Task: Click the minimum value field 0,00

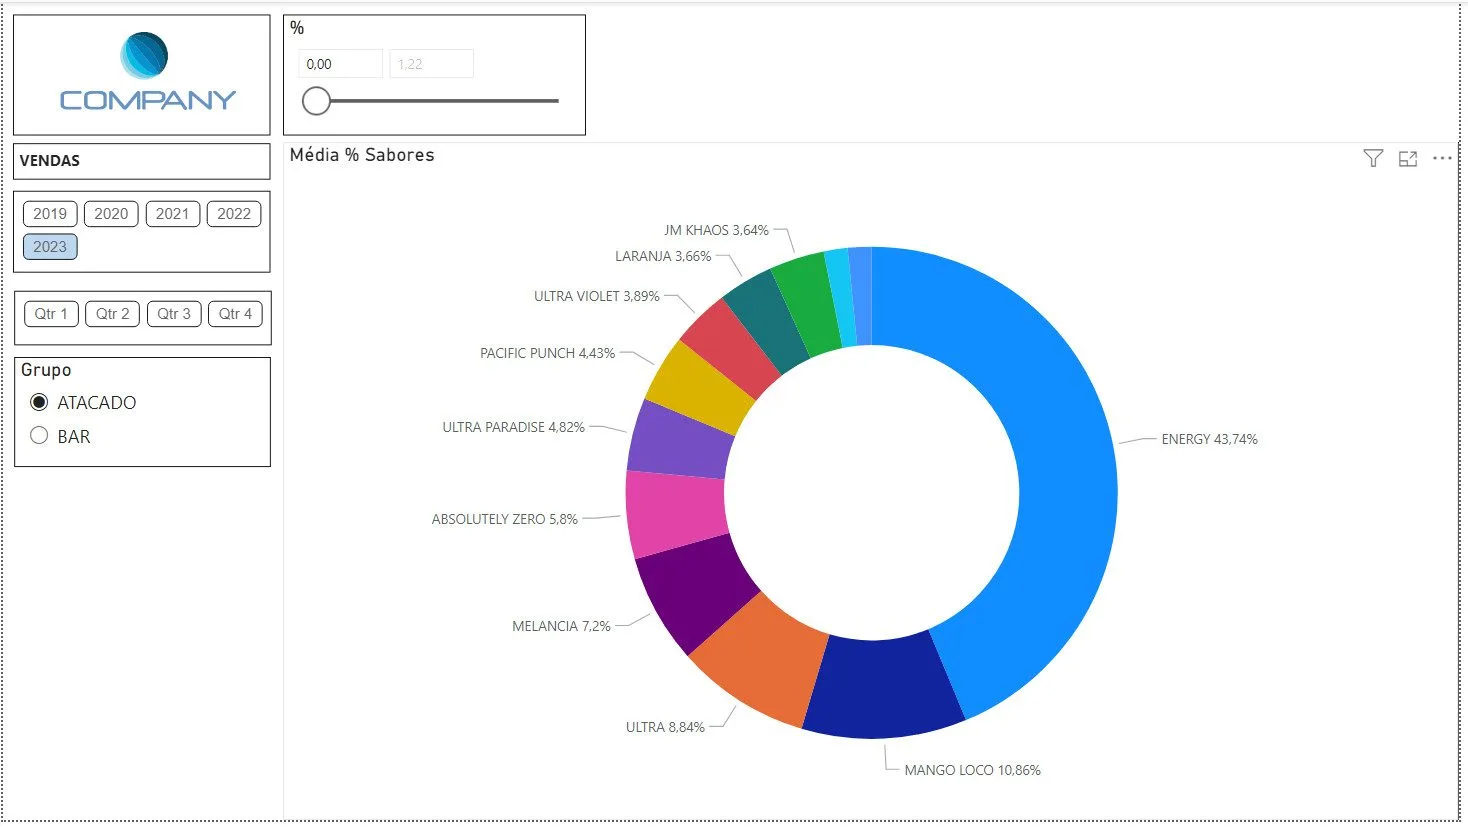Action: tap(340, 64)
